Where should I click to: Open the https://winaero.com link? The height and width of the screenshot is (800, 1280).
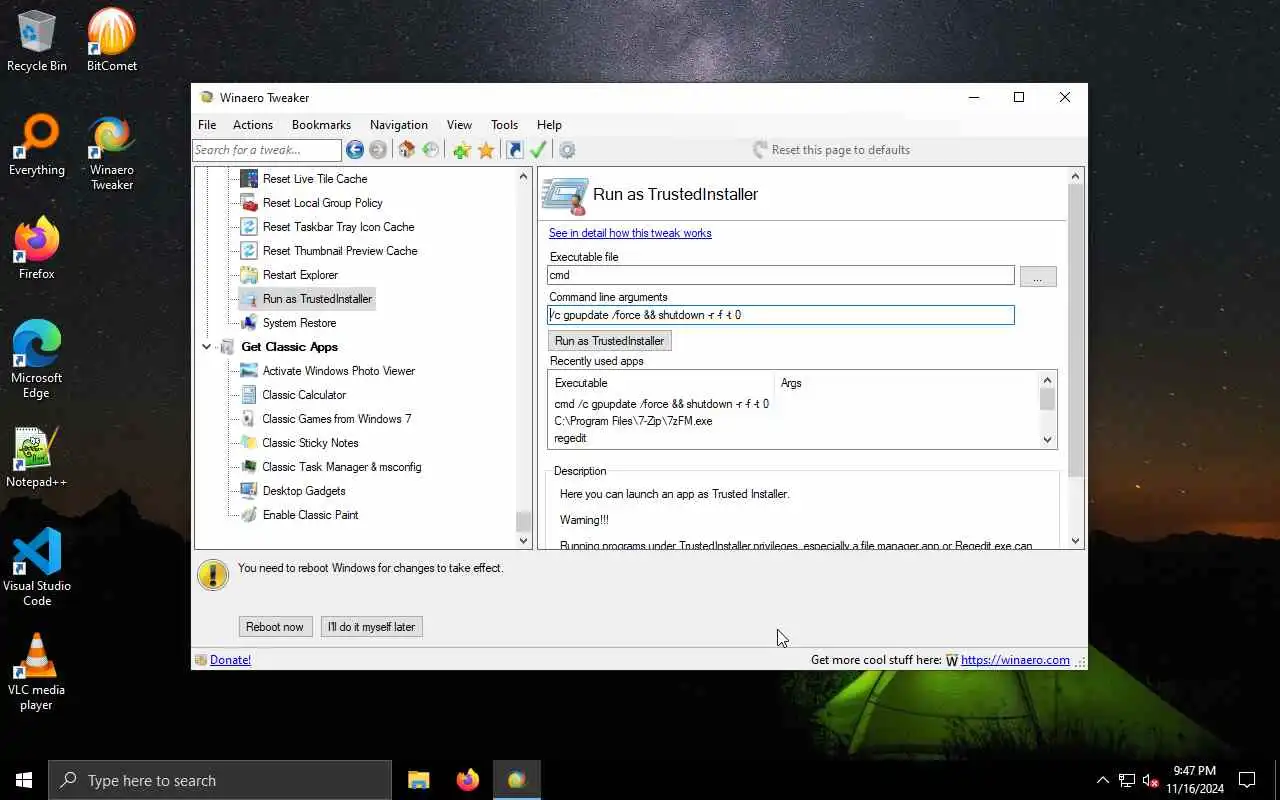tap(1015, 660)
